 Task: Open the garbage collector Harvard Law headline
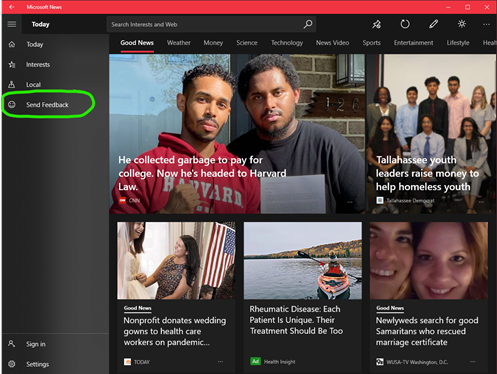[x=202, y=173]
